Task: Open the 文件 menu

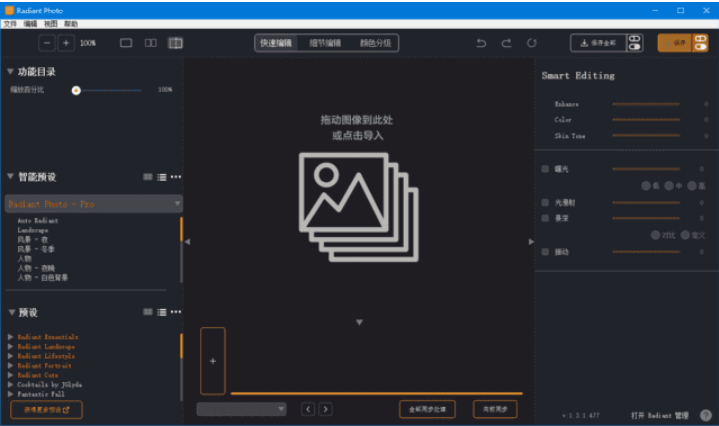Action: (10, 22)
